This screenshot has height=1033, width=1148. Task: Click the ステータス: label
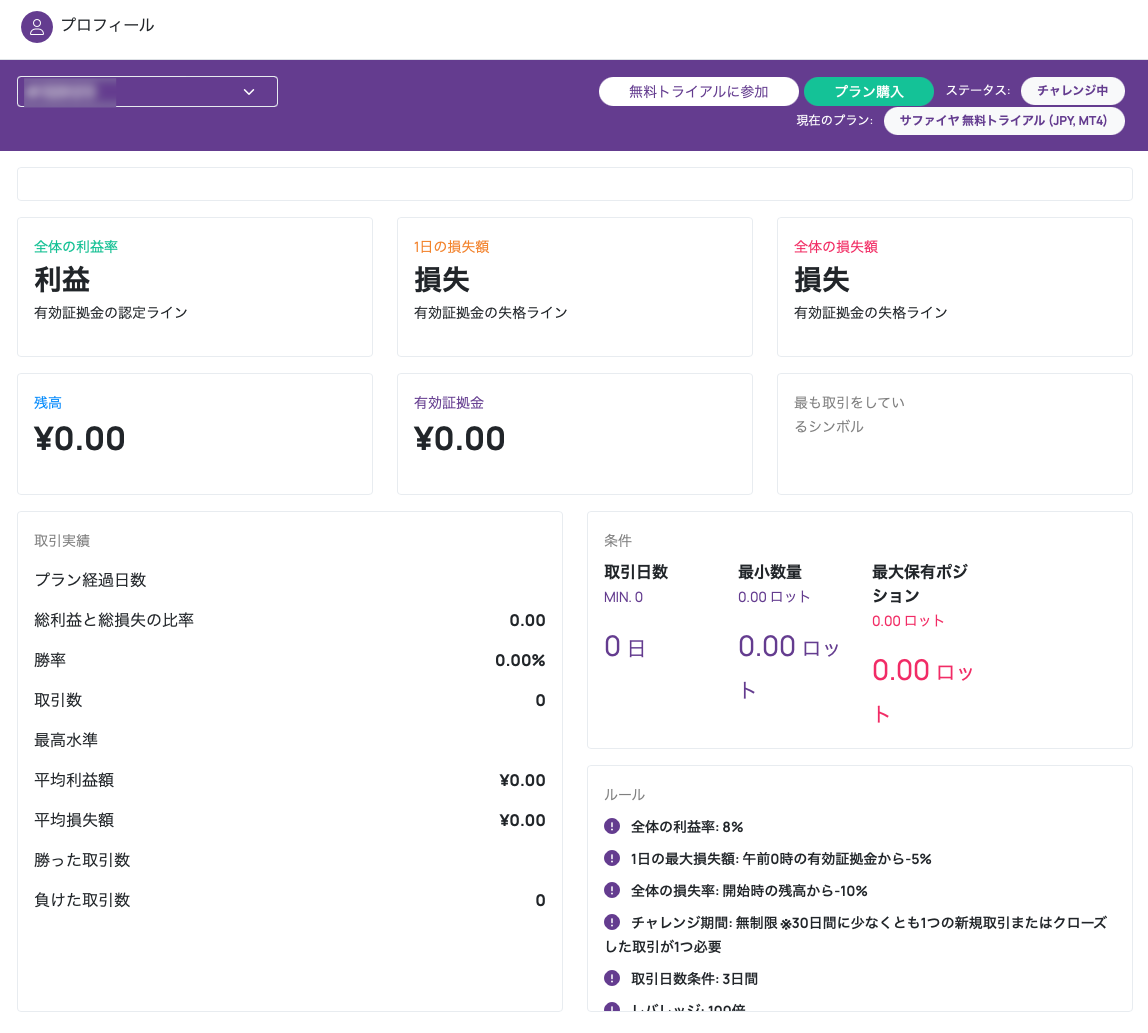tap(978, 90)
